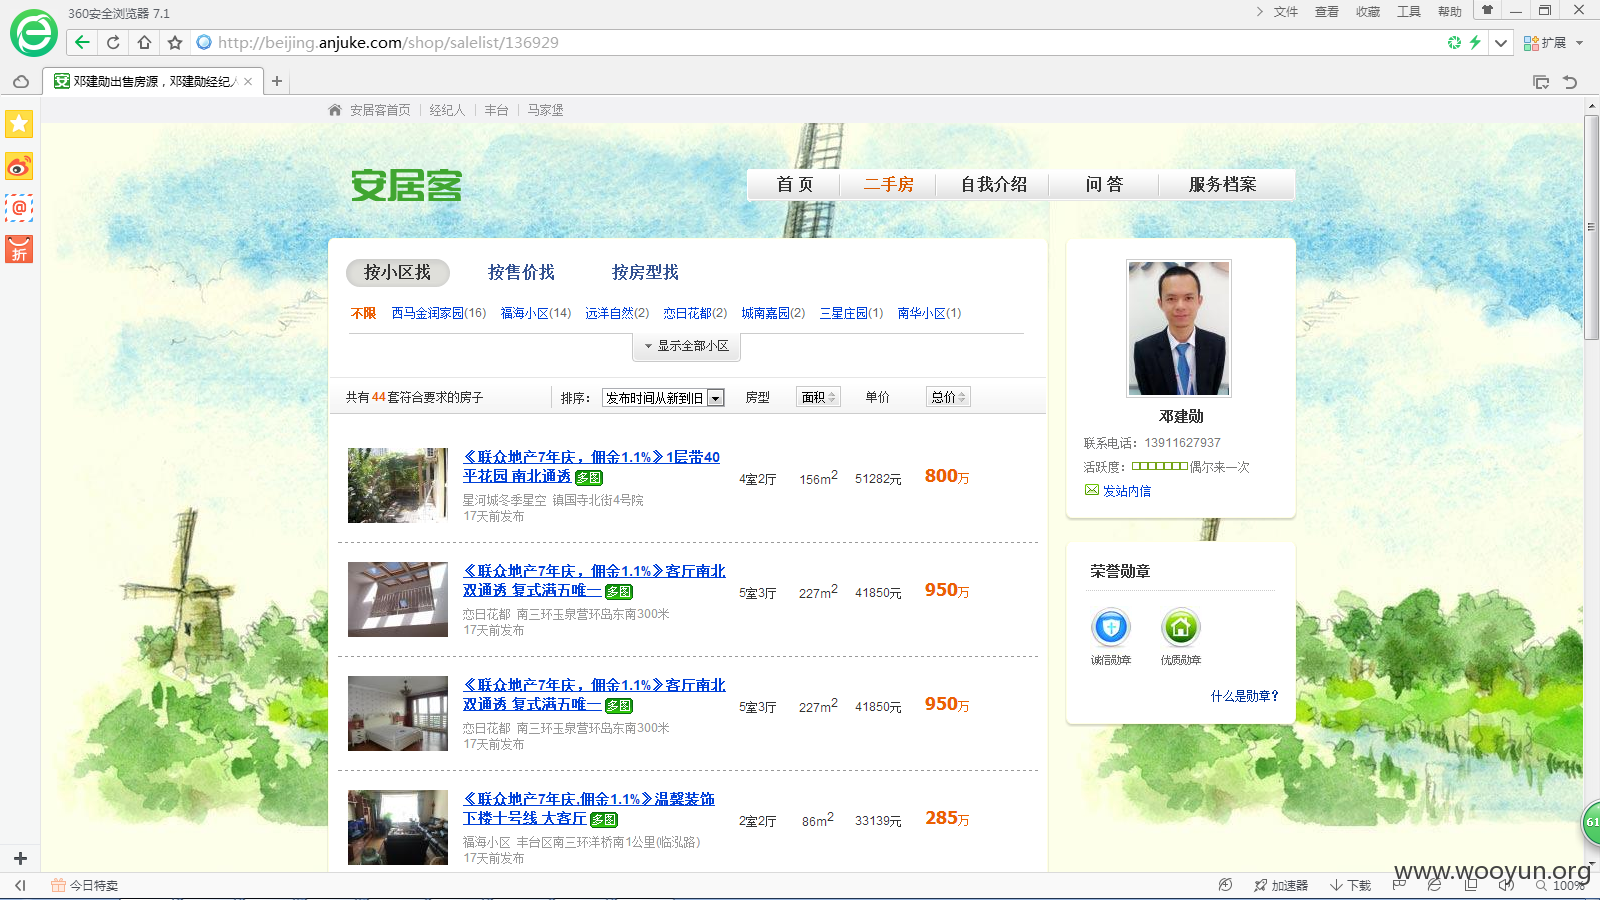Image resolution: width=1600 pixels, height=900 pixels.
Task: Open the tab list window icon
Action: 1541,82
